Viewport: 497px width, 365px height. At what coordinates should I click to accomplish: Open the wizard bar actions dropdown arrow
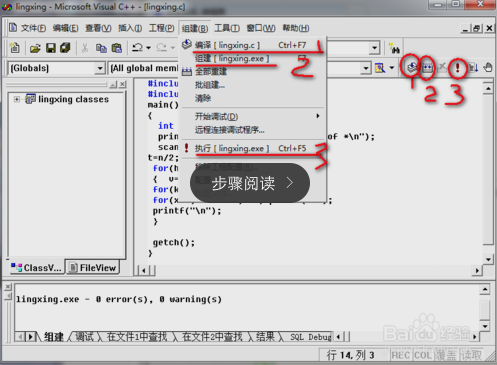coord(392,68)
